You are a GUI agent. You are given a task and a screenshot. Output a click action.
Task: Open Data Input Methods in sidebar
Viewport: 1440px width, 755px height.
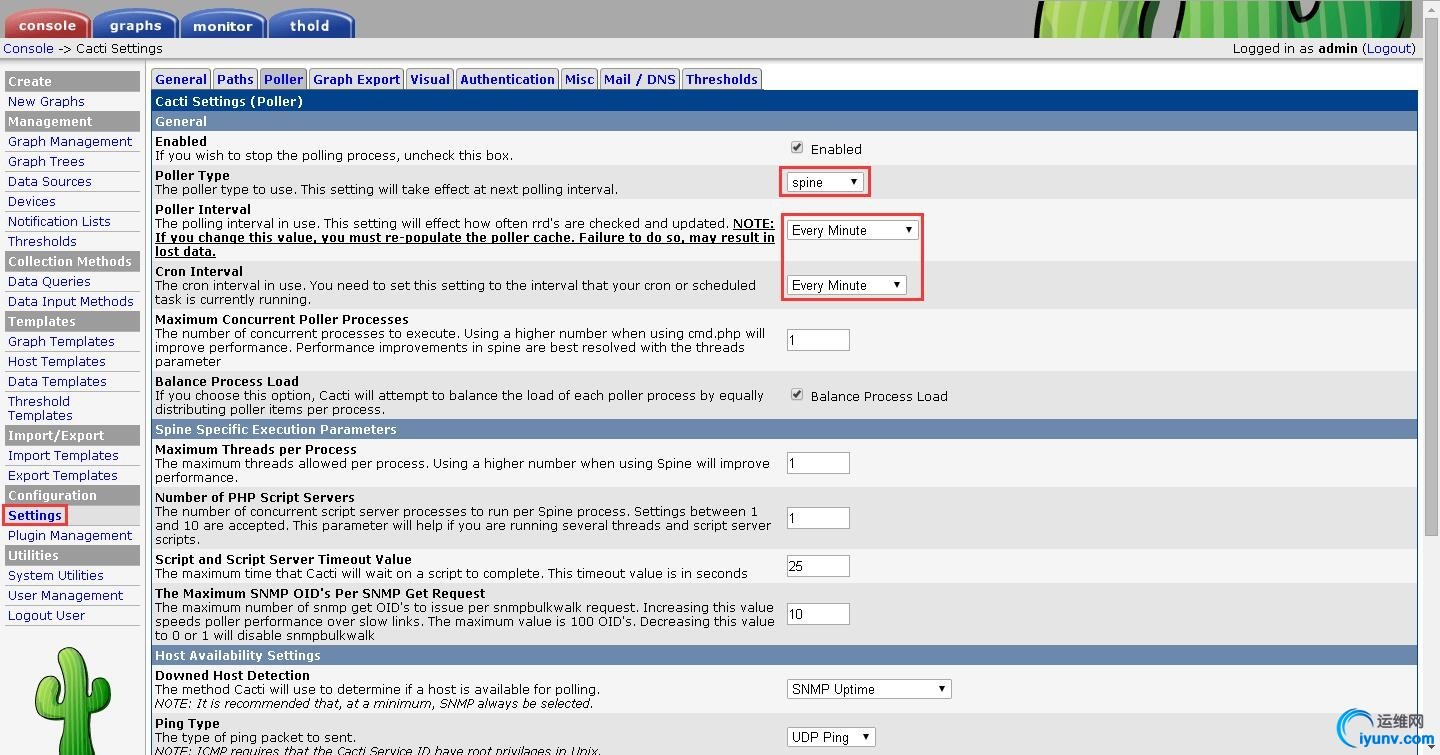click(x=70, y=301)
